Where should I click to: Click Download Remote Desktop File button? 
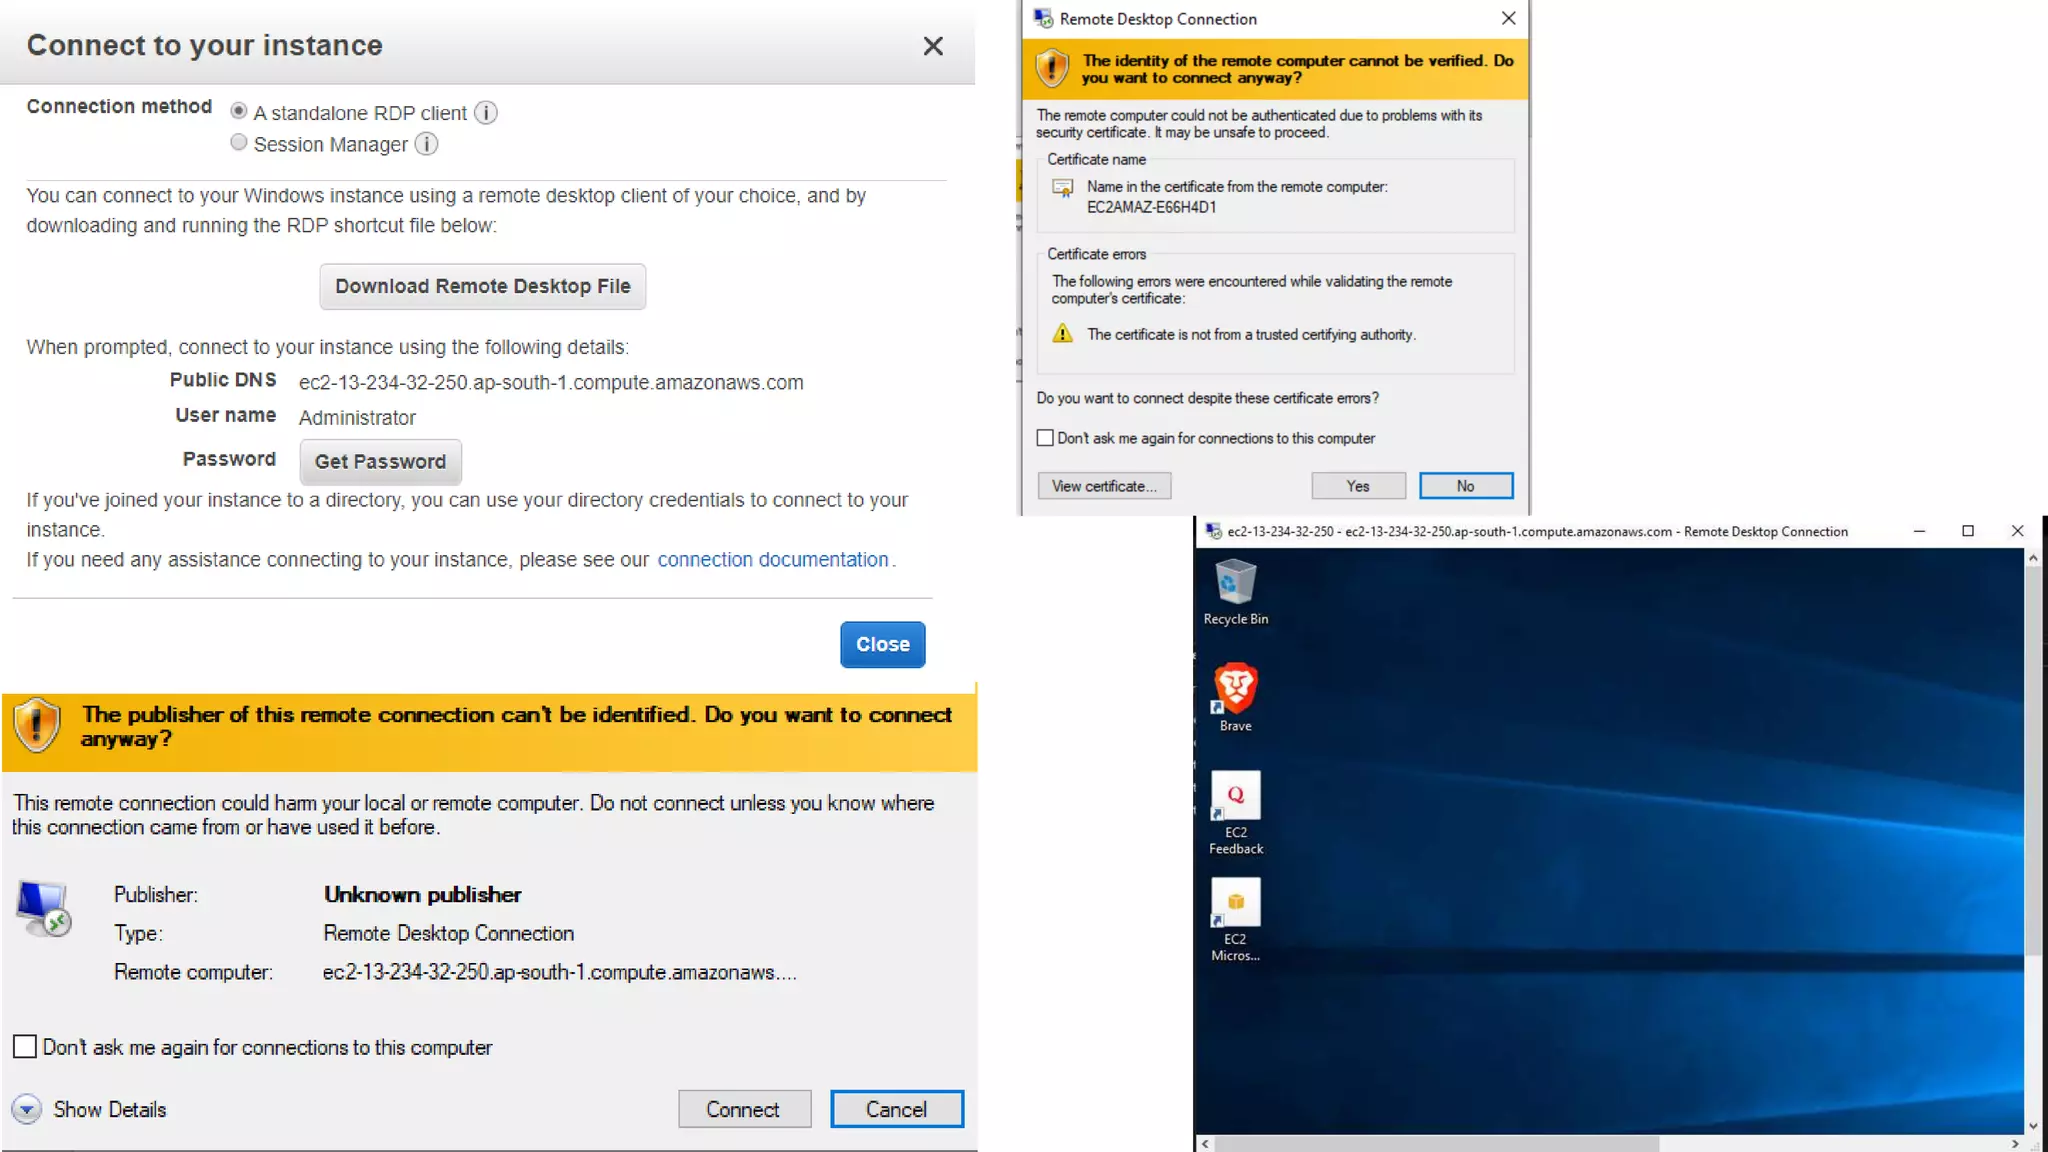(x=482, y=286)
